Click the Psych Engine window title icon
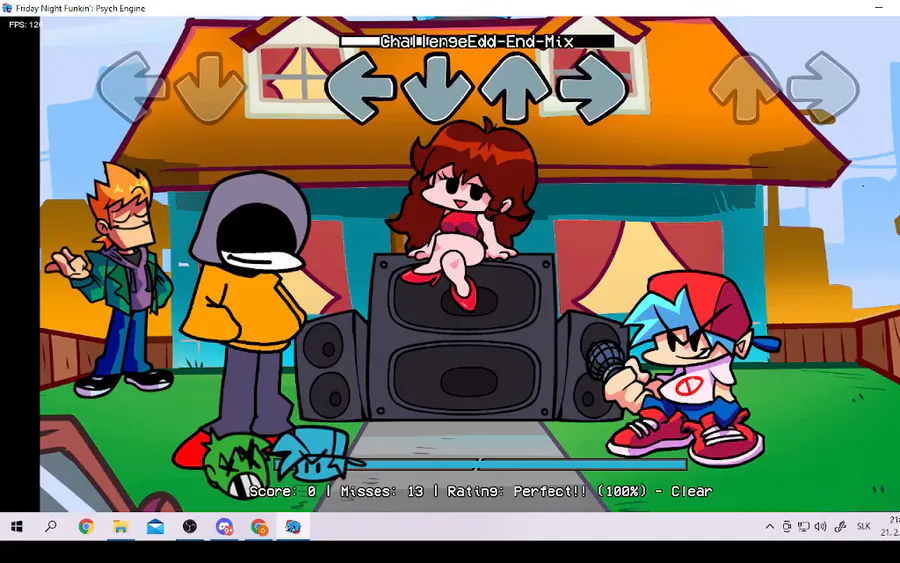The width and height of the screenshot is (900, 563). pyautogui.click(x=7, y=8)
